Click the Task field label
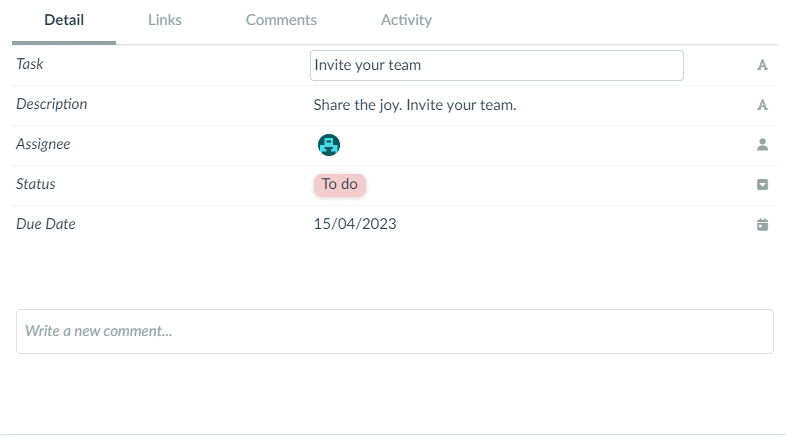This screenshot has width=786, height=436. click(x=30, y=64)
